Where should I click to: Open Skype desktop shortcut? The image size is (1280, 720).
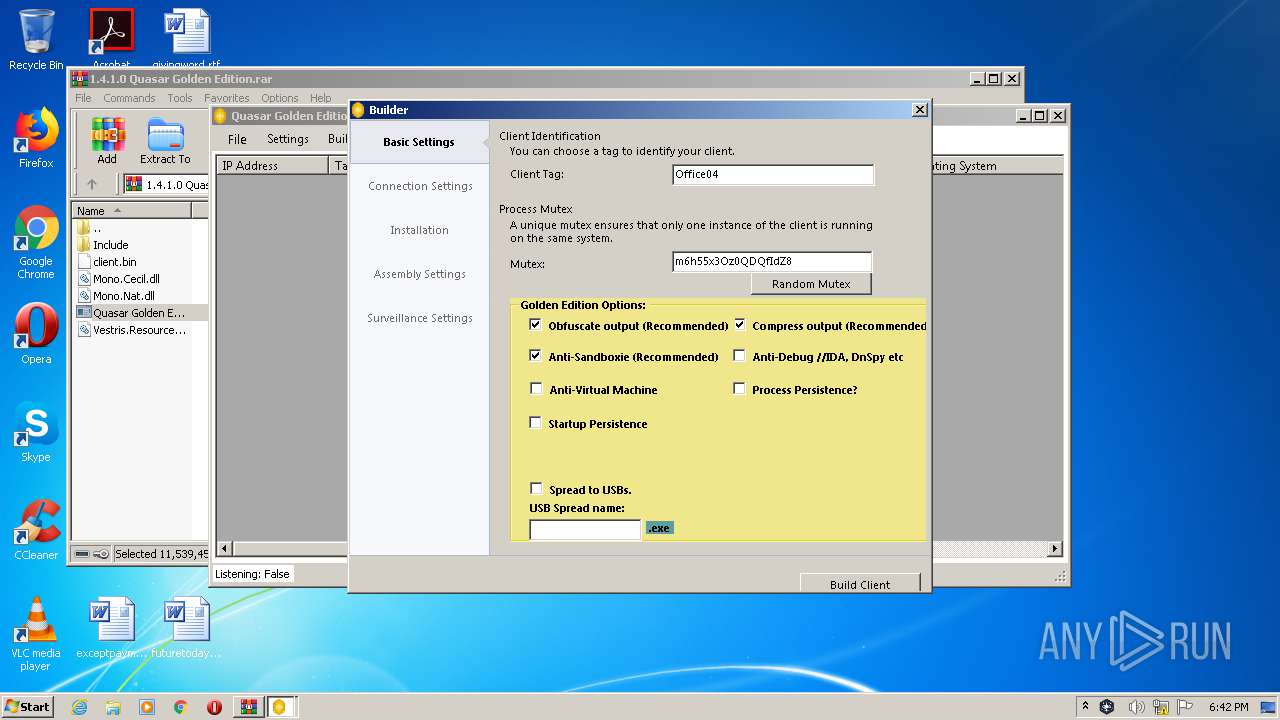coord(36,432)
